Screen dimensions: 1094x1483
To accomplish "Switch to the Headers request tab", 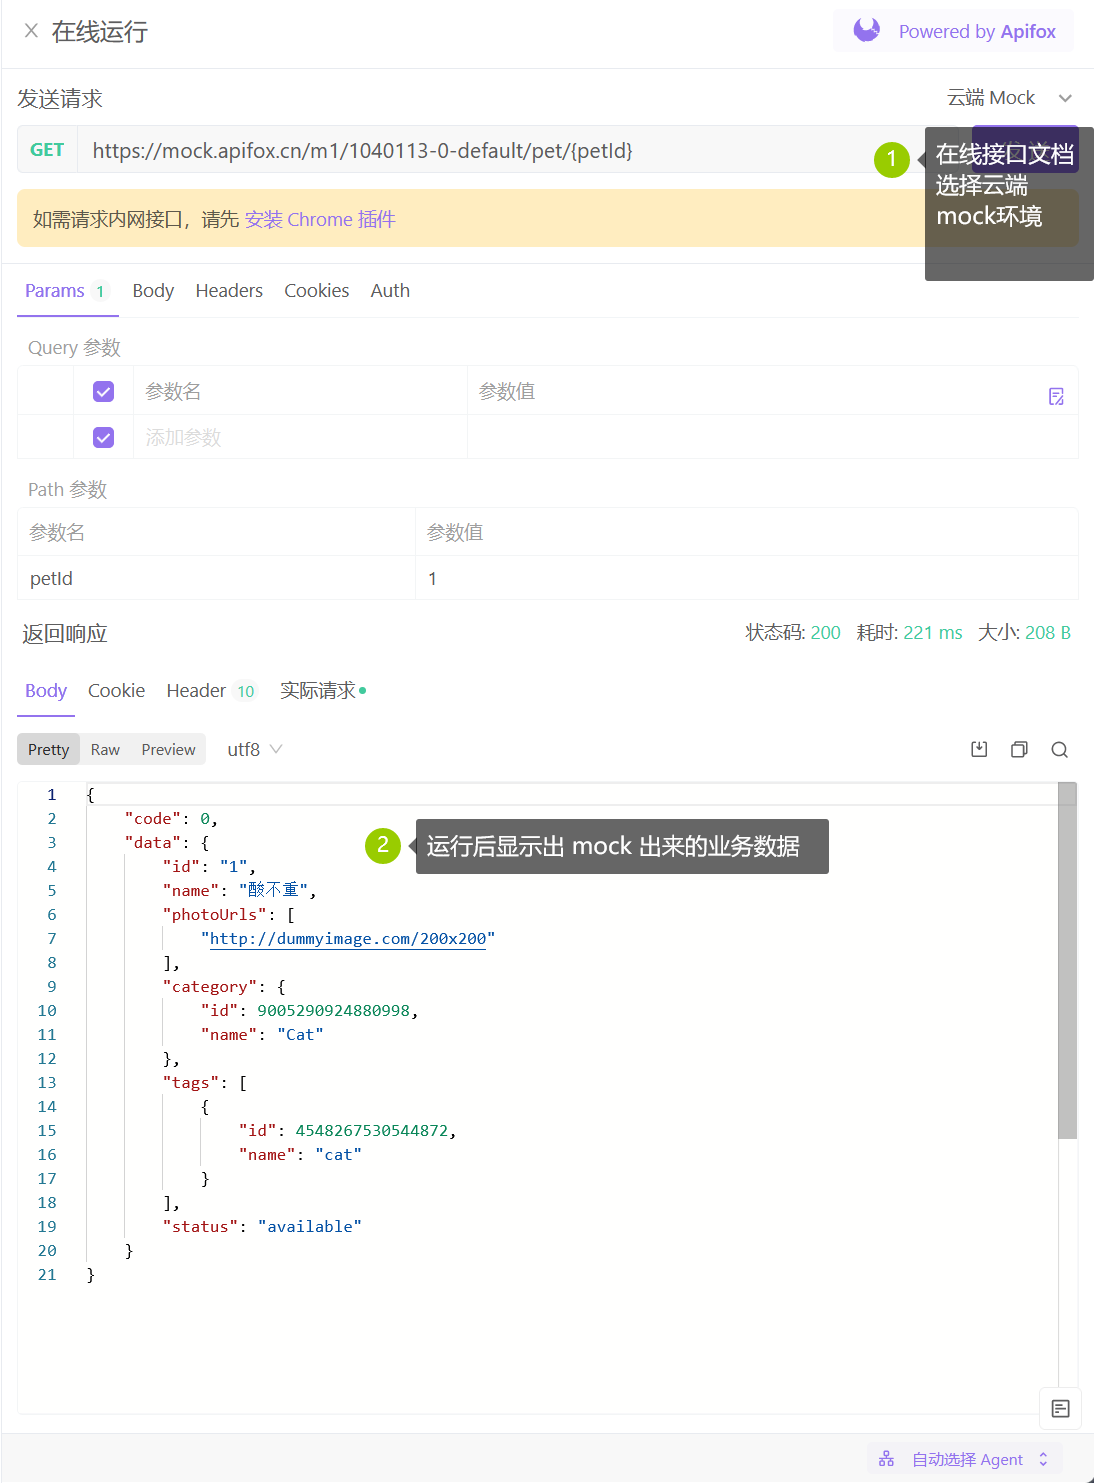I will tap(229, 291).
